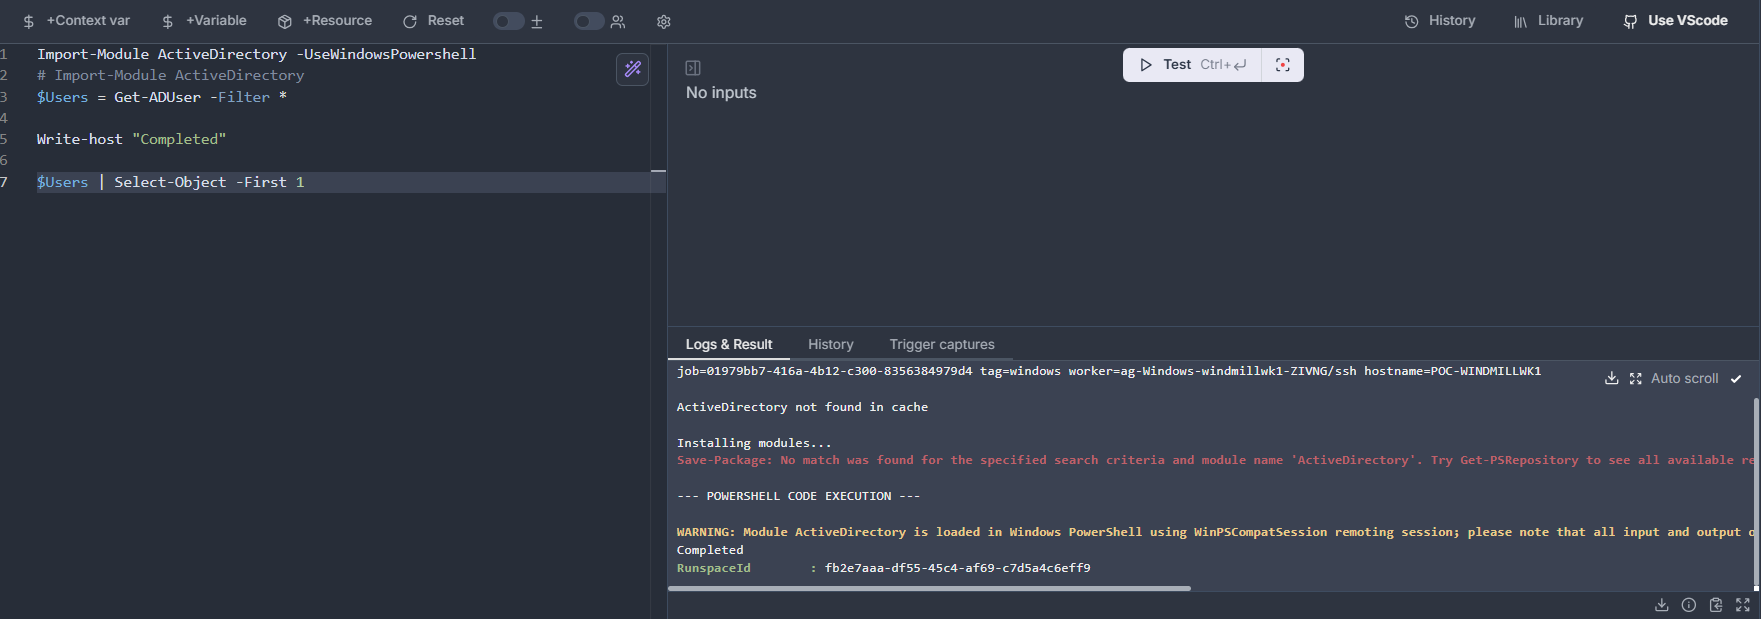
Task: Toggle the diff (plus-minus) switch
Action: (x=508, y=21)
